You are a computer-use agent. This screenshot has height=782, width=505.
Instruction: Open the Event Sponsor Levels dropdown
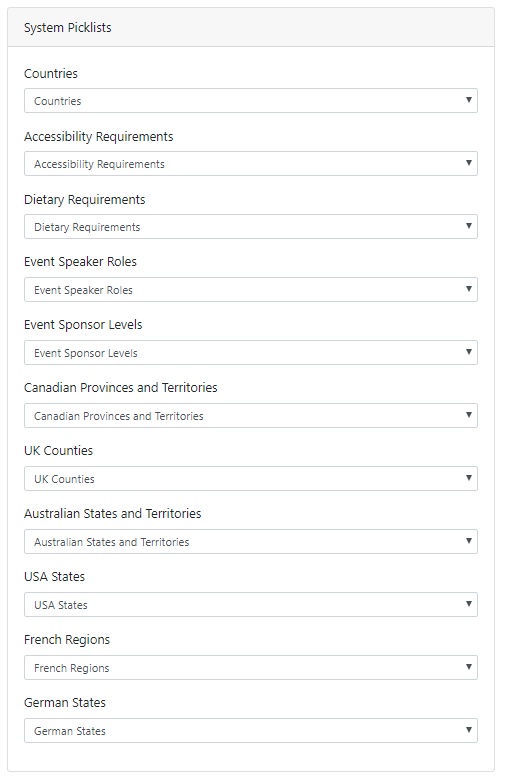[251, 353]
